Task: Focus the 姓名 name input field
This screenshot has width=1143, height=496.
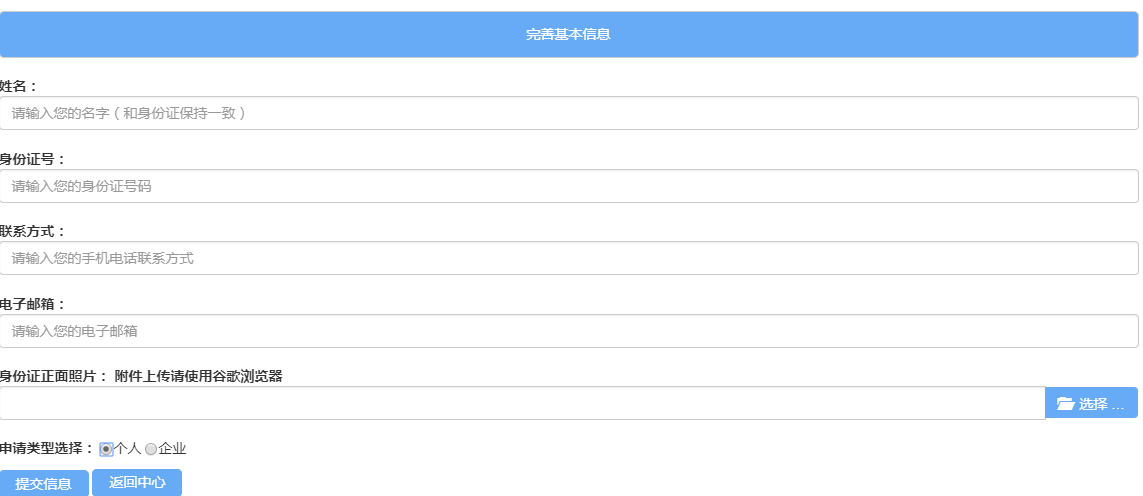Action: tap(569, 113)
